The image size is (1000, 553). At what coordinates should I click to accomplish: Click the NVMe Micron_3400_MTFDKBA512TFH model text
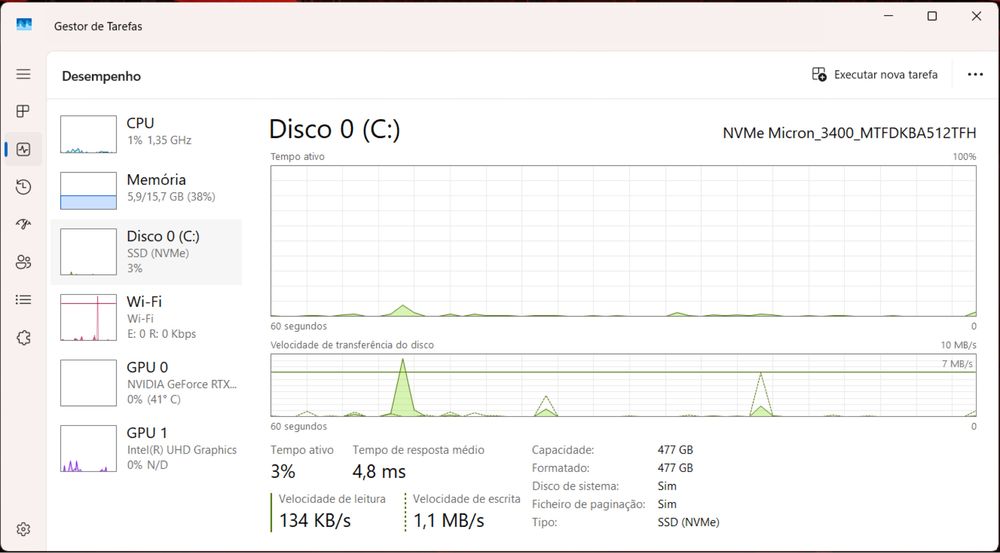point(849,133)
